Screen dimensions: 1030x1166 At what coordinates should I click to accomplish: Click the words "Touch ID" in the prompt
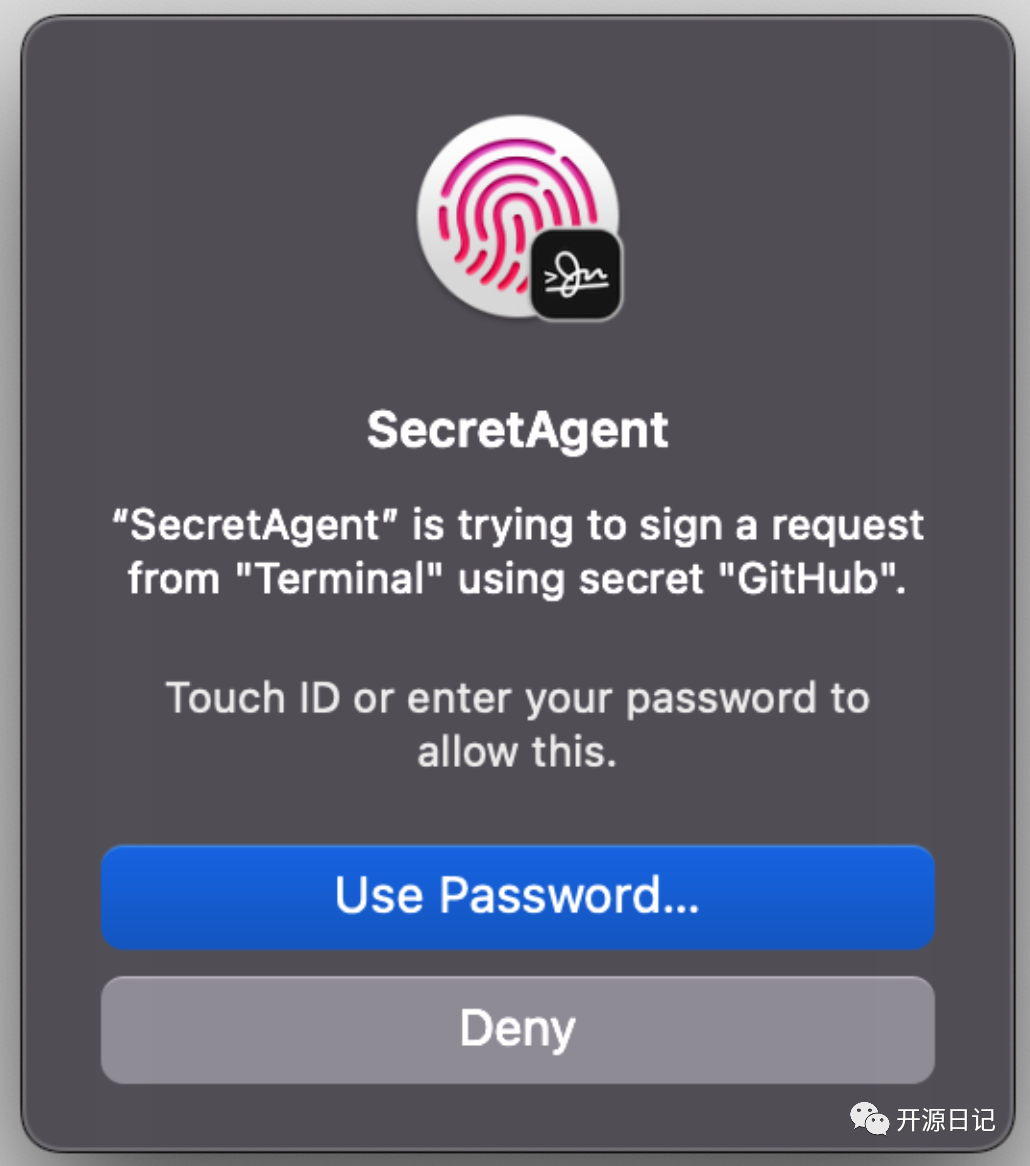pyautogui.click(x=254, y=698)
